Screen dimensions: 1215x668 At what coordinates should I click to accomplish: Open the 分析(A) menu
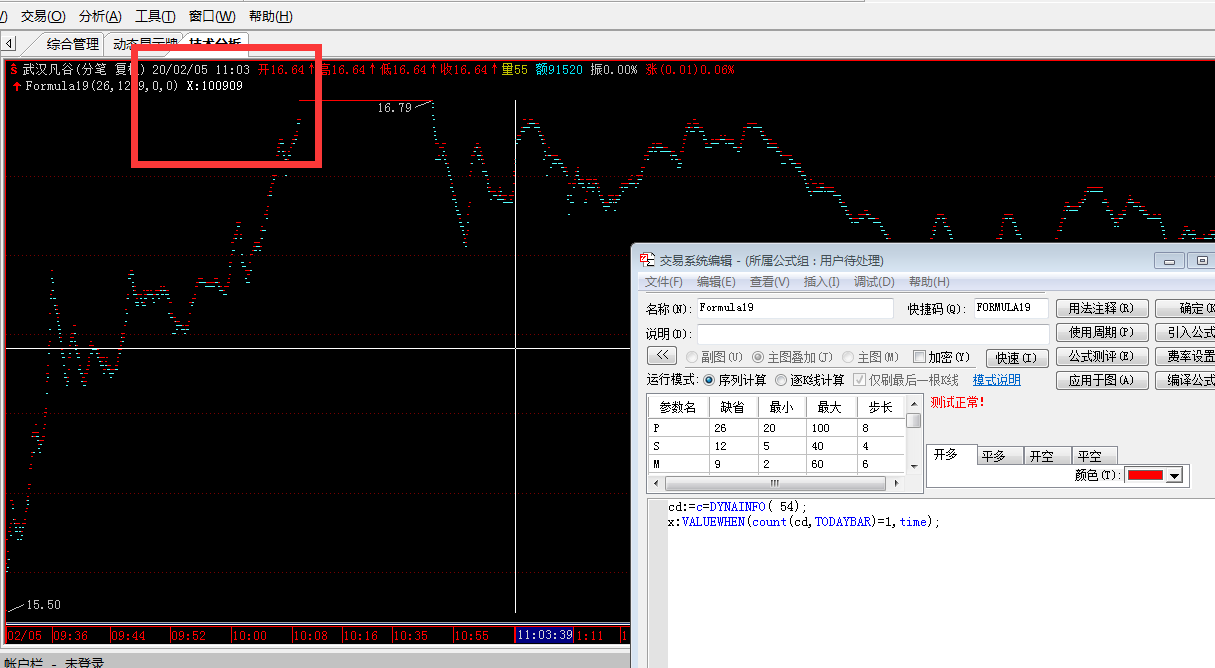pos(100,16)
